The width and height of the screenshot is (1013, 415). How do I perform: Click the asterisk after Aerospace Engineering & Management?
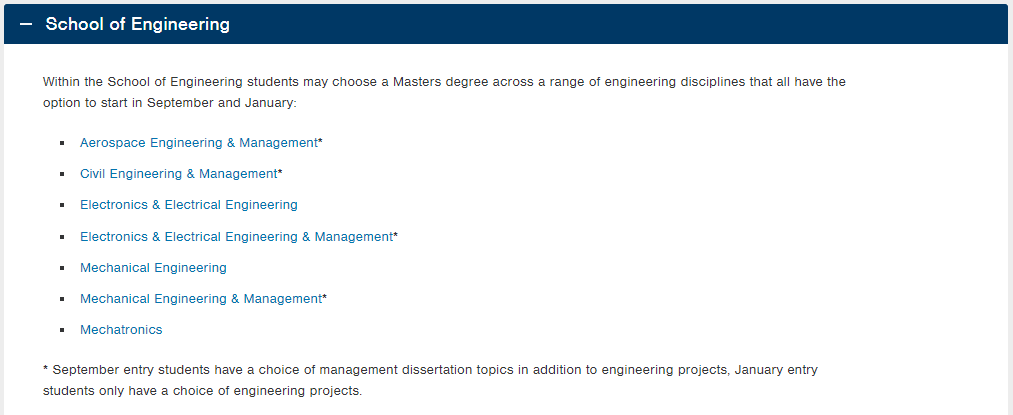[320, 141]
